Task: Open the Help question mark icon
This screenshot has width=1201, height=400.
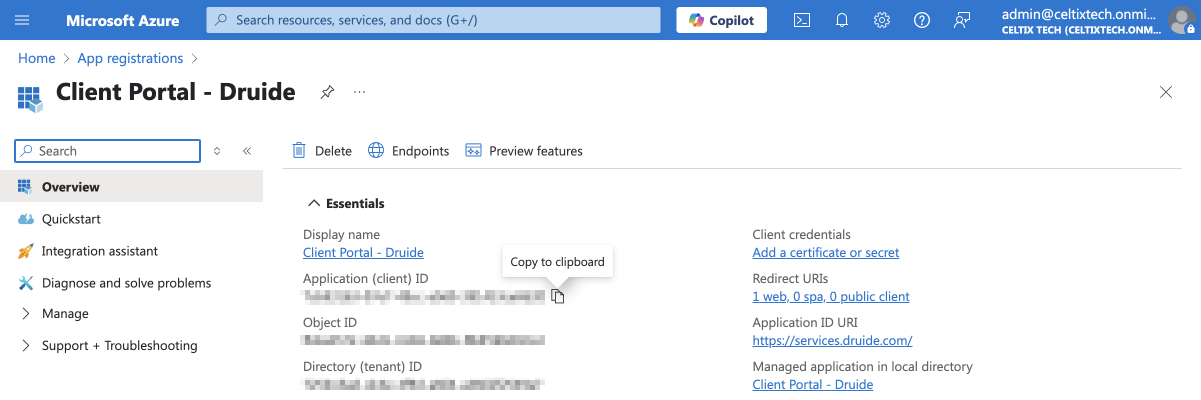Action: pos(922,20)
